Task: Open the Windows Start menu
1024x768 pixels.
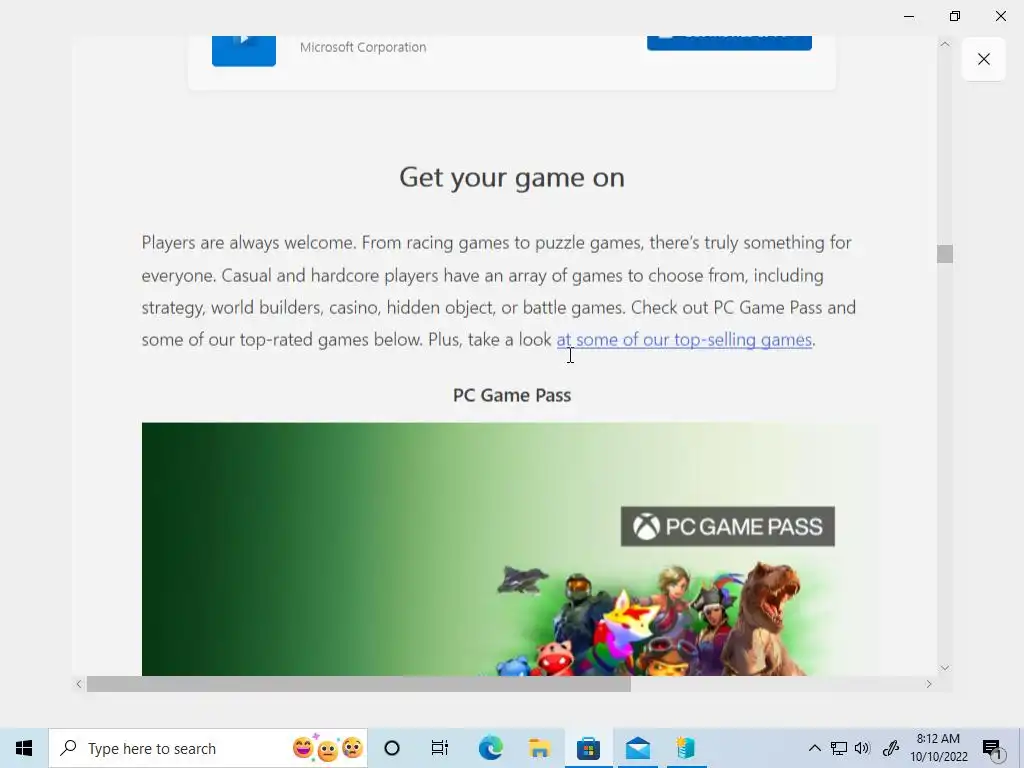Action: [x=24, y=748]
